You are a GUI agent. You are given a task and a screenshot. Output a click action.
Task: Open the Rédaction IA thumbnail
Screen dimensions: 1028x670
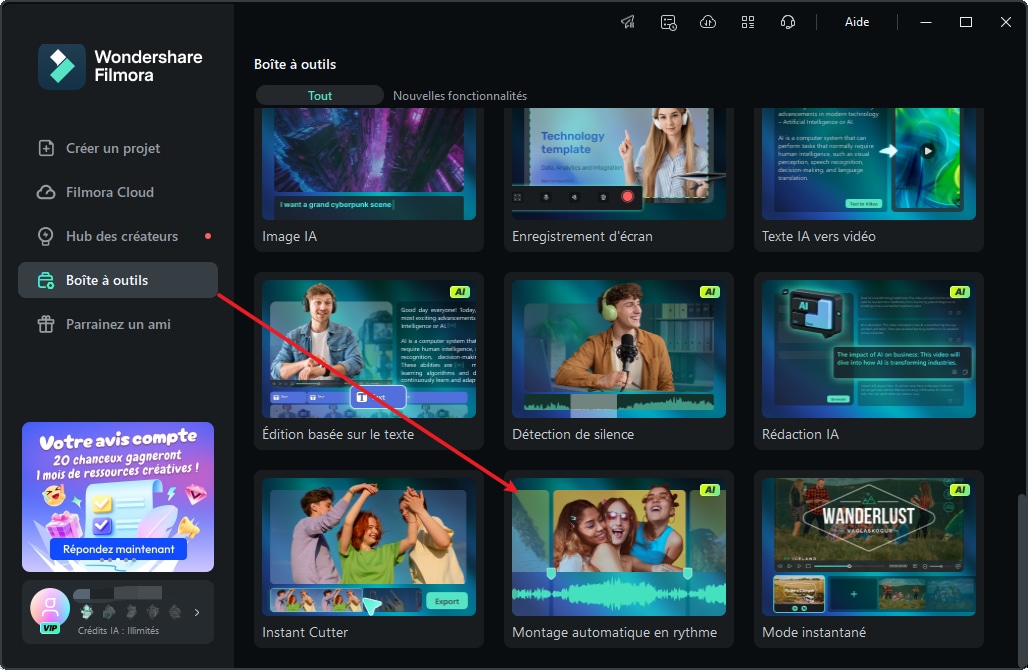pyautogui.click(x=869, y=349)
